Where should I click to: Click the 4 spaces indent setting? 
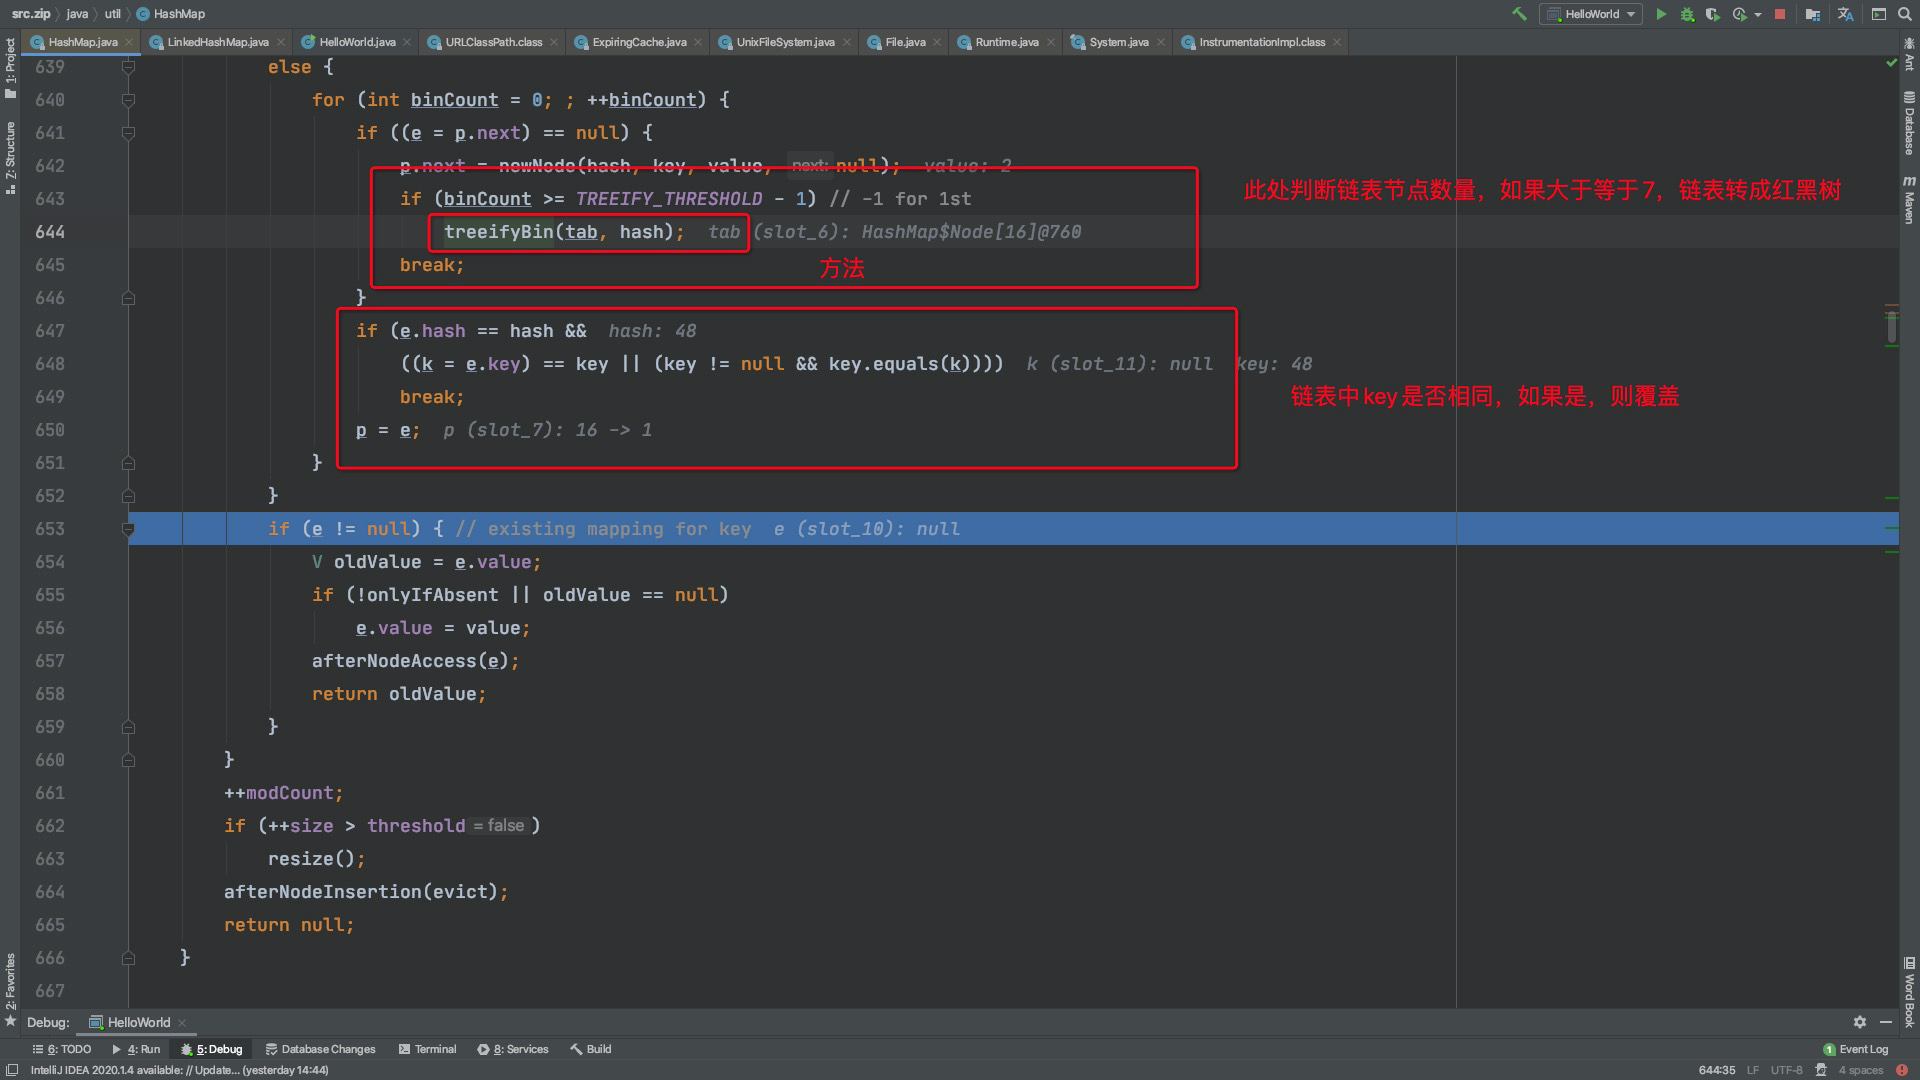pos(1861,1070)
